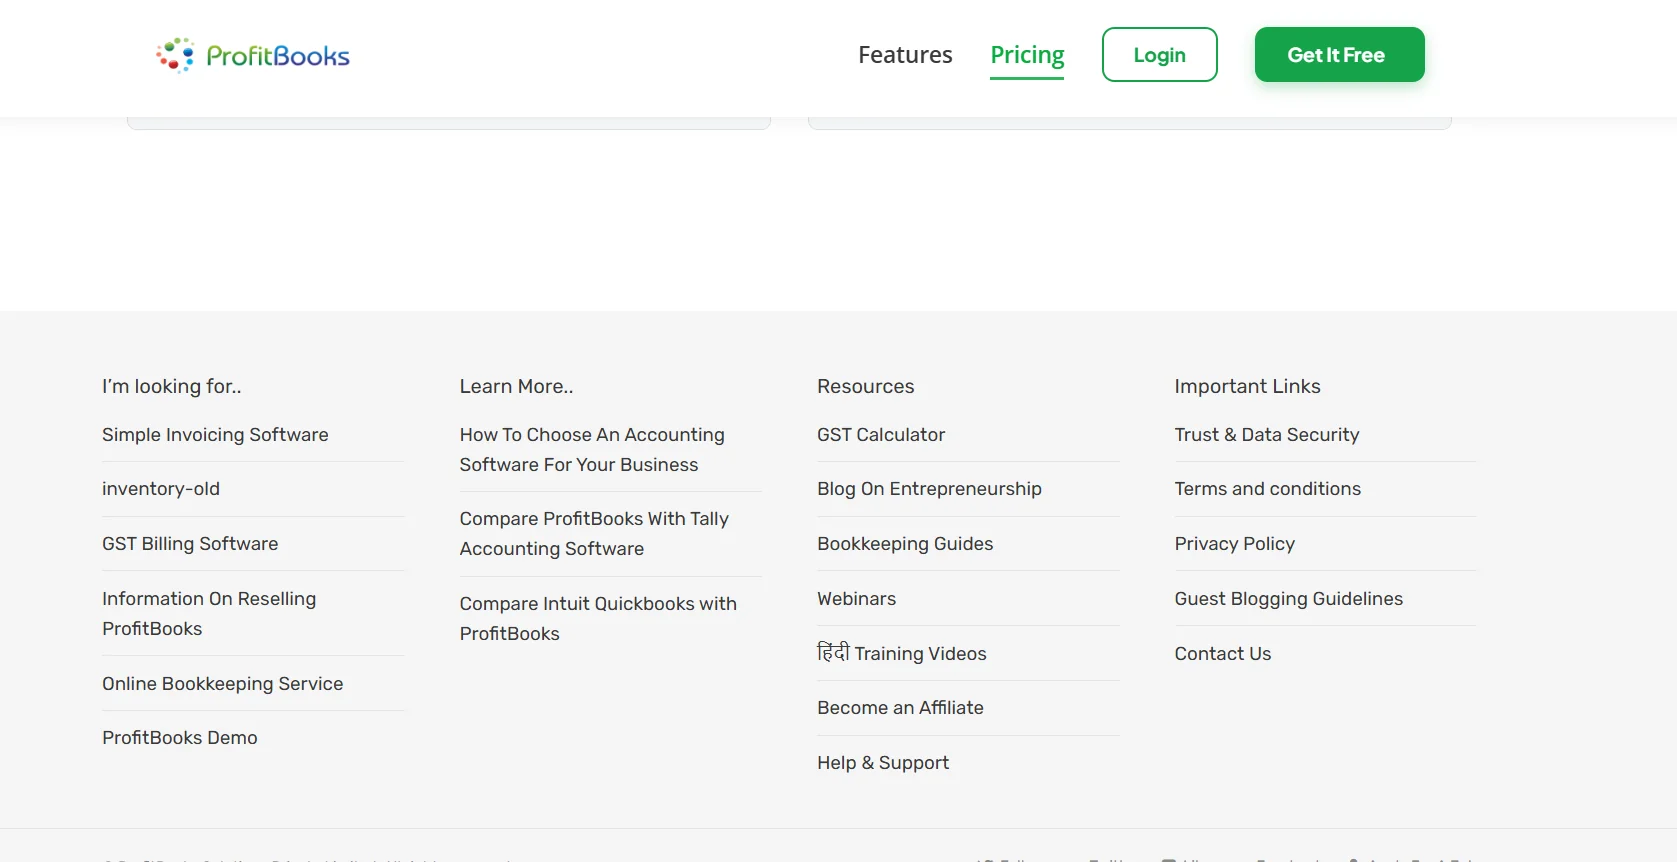Image resolution: width=1677 pixels, height=862 pixels.
Task: Open Compare Intuit Quickbooks with ProfitBooks link
Action: (598, 619)
